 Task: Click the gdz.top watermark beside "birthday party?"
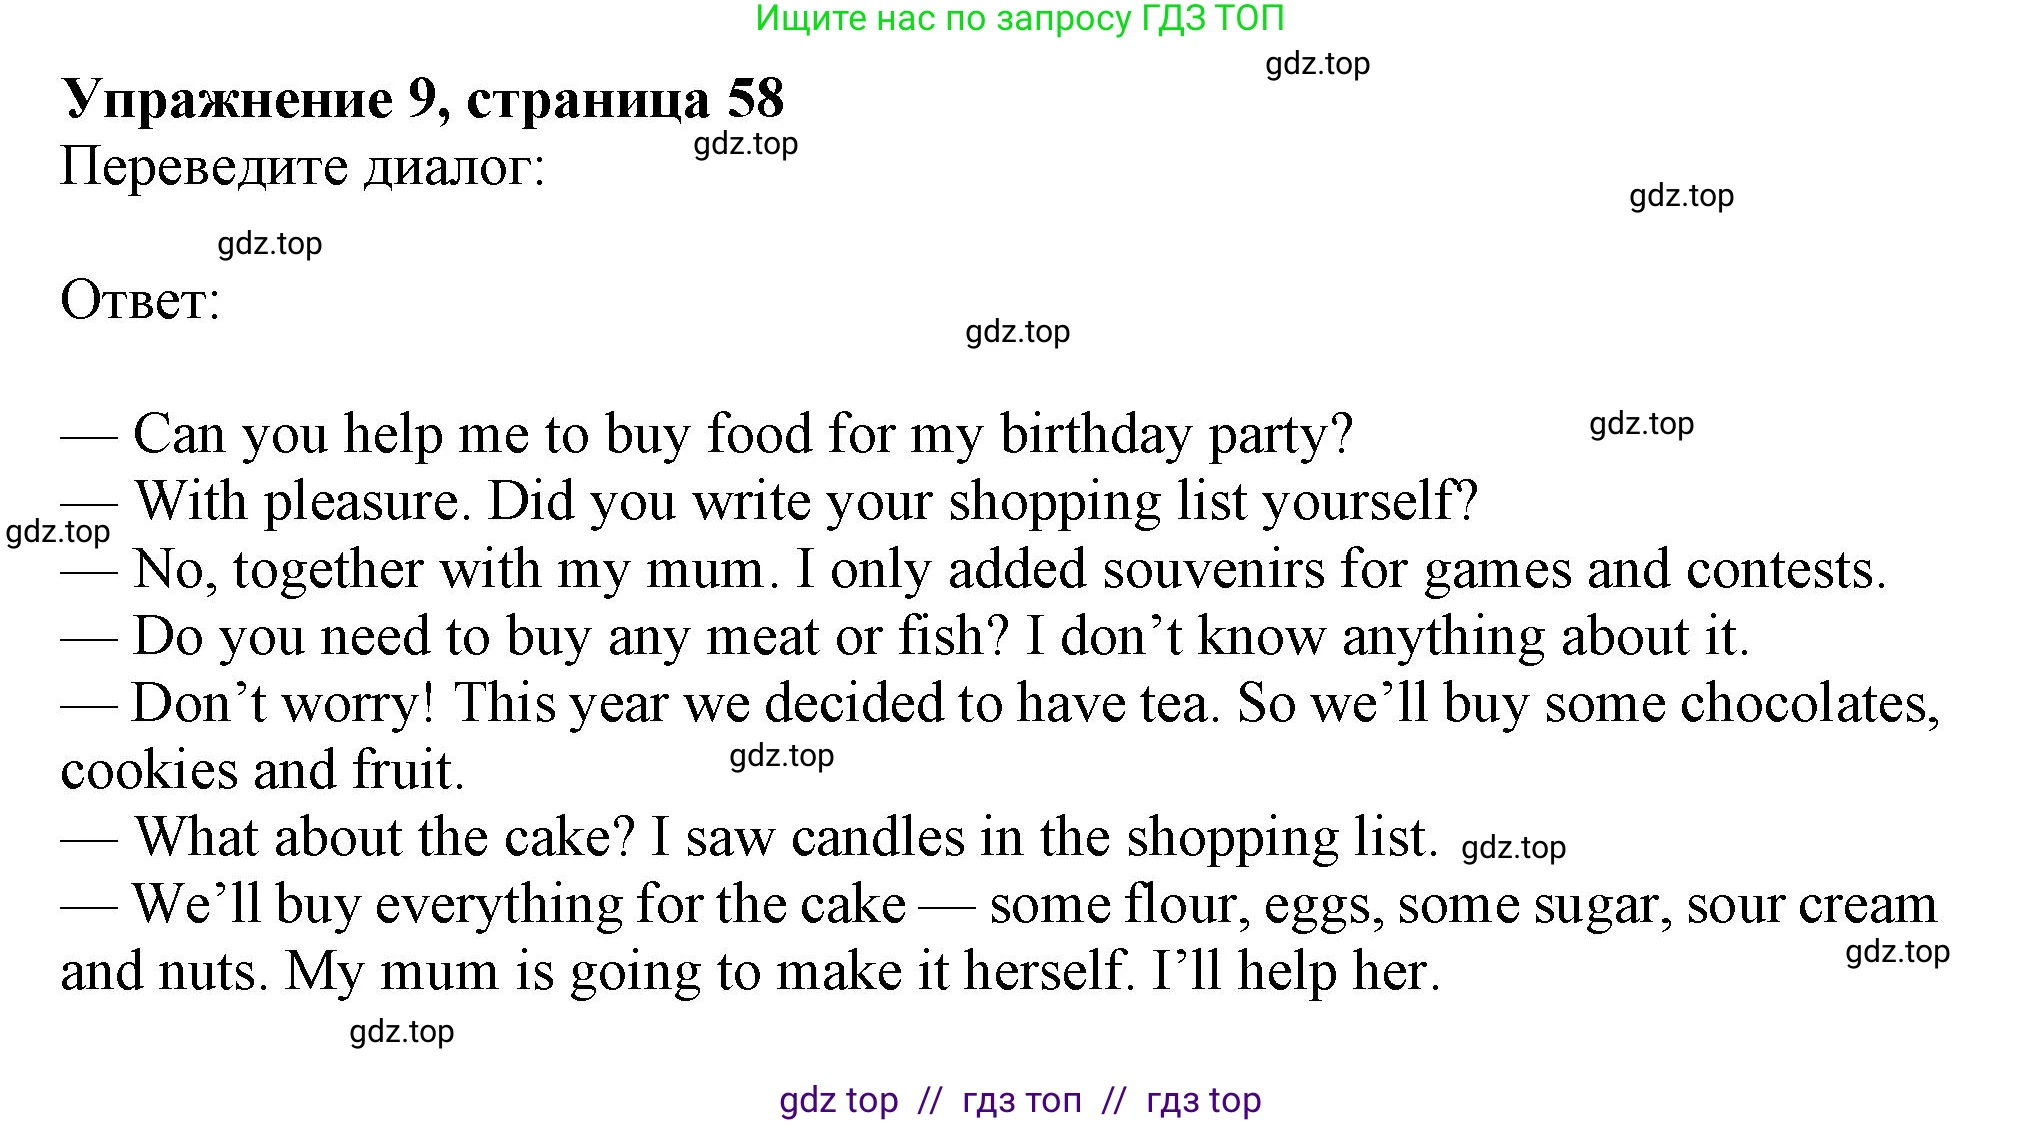click(1641, 424)
